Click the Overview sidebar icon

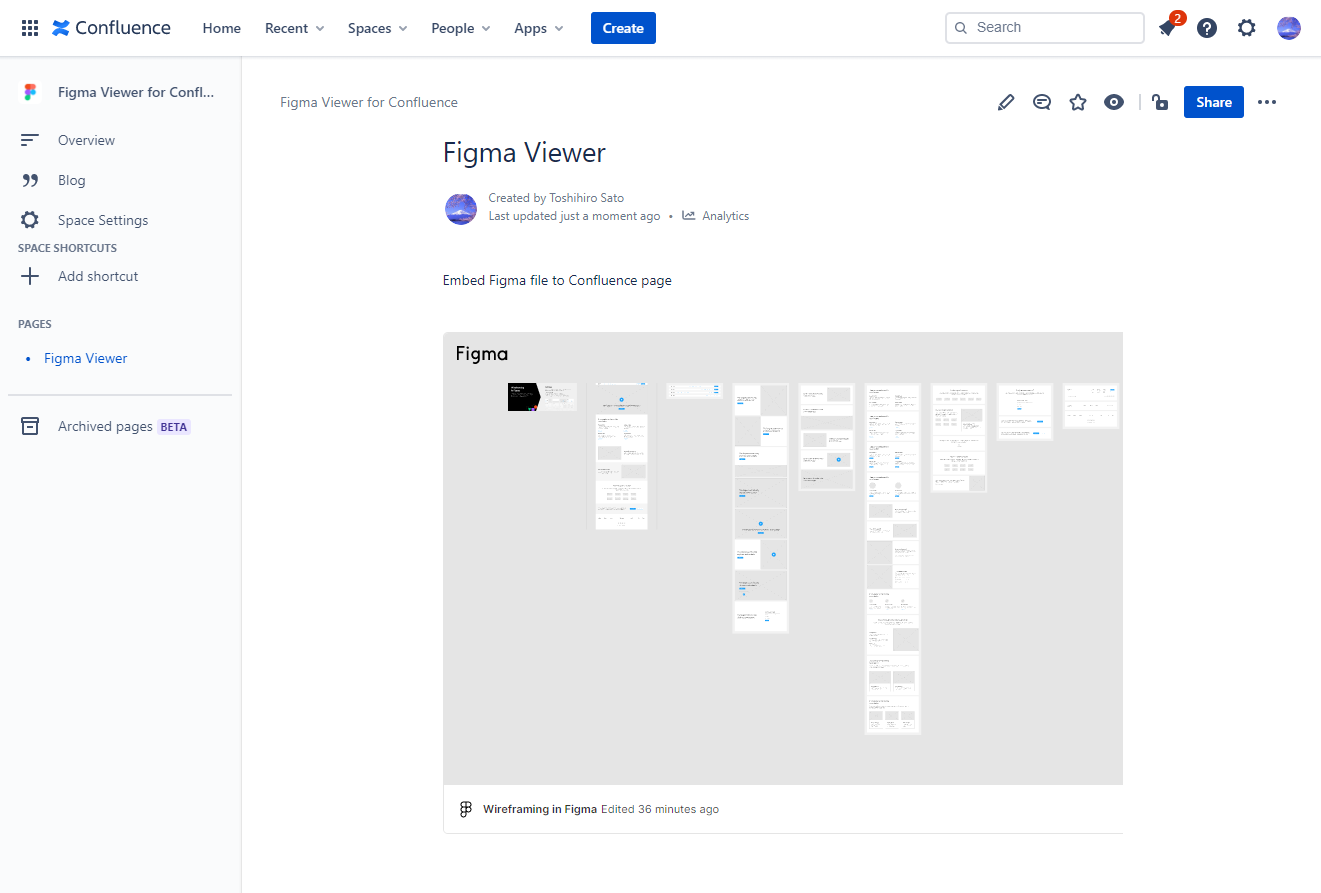click(x=30, y=140)
